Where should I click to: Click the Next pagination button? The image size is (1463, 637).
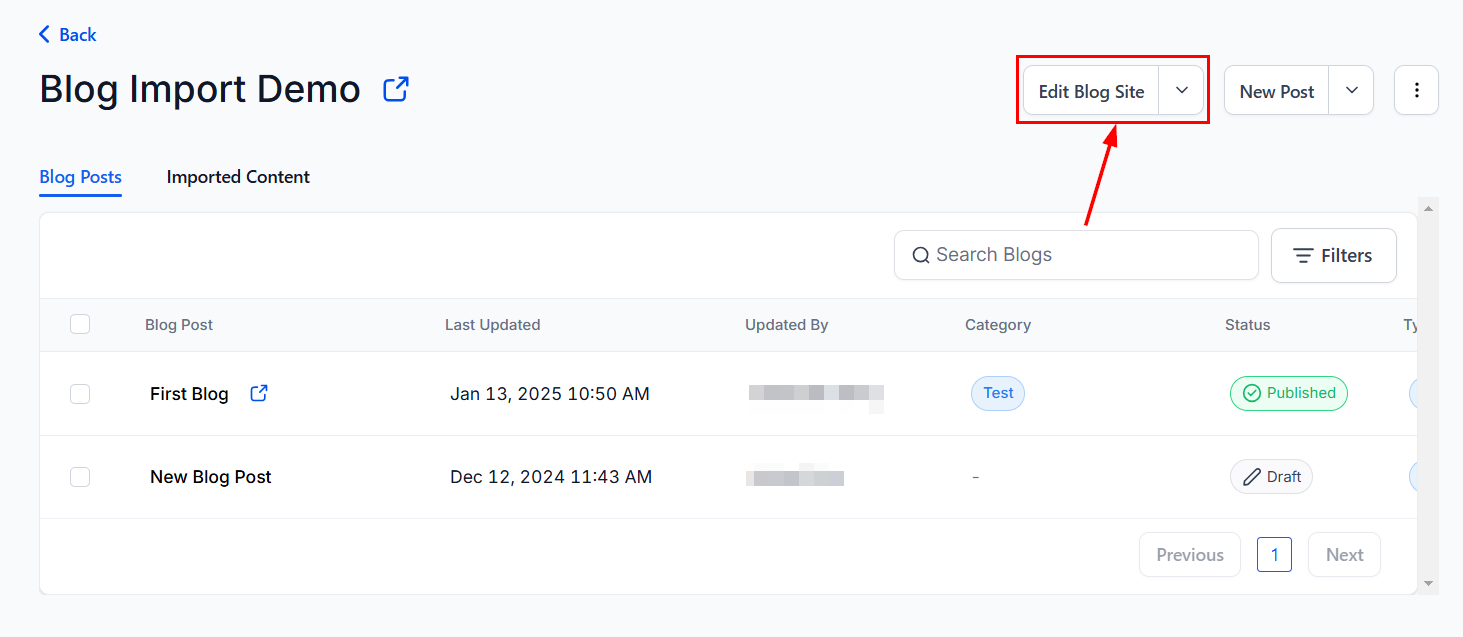point(1344,555)
